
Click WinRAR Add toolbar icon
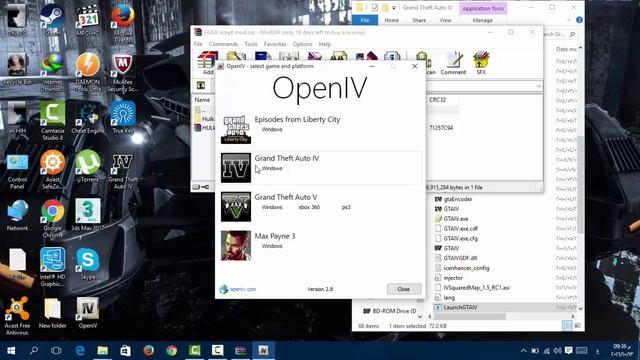coord(208,62)
